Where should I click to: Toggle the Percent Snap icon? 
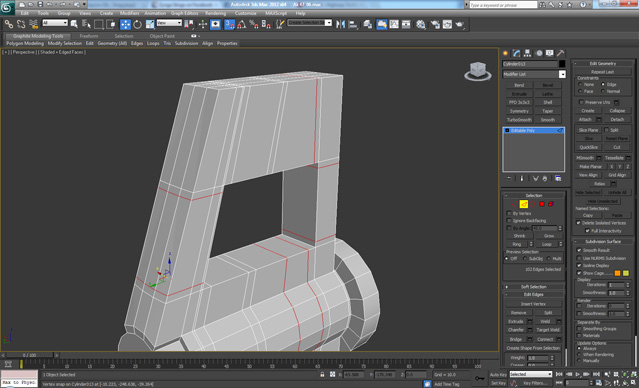253,24
